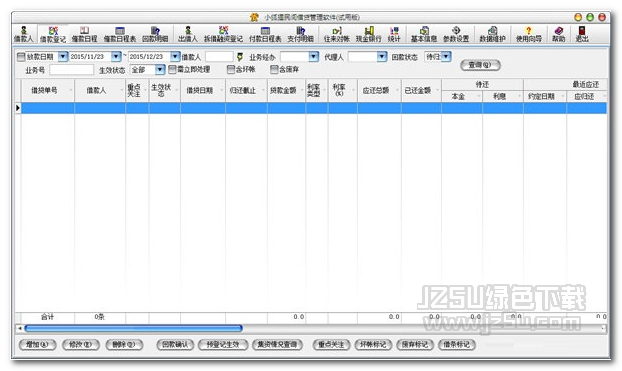Image resolution: width=622 pixels, height=371 pixels.
Task: Launch the 使用向导 usage wizard icon
Action: pos(528,34)
